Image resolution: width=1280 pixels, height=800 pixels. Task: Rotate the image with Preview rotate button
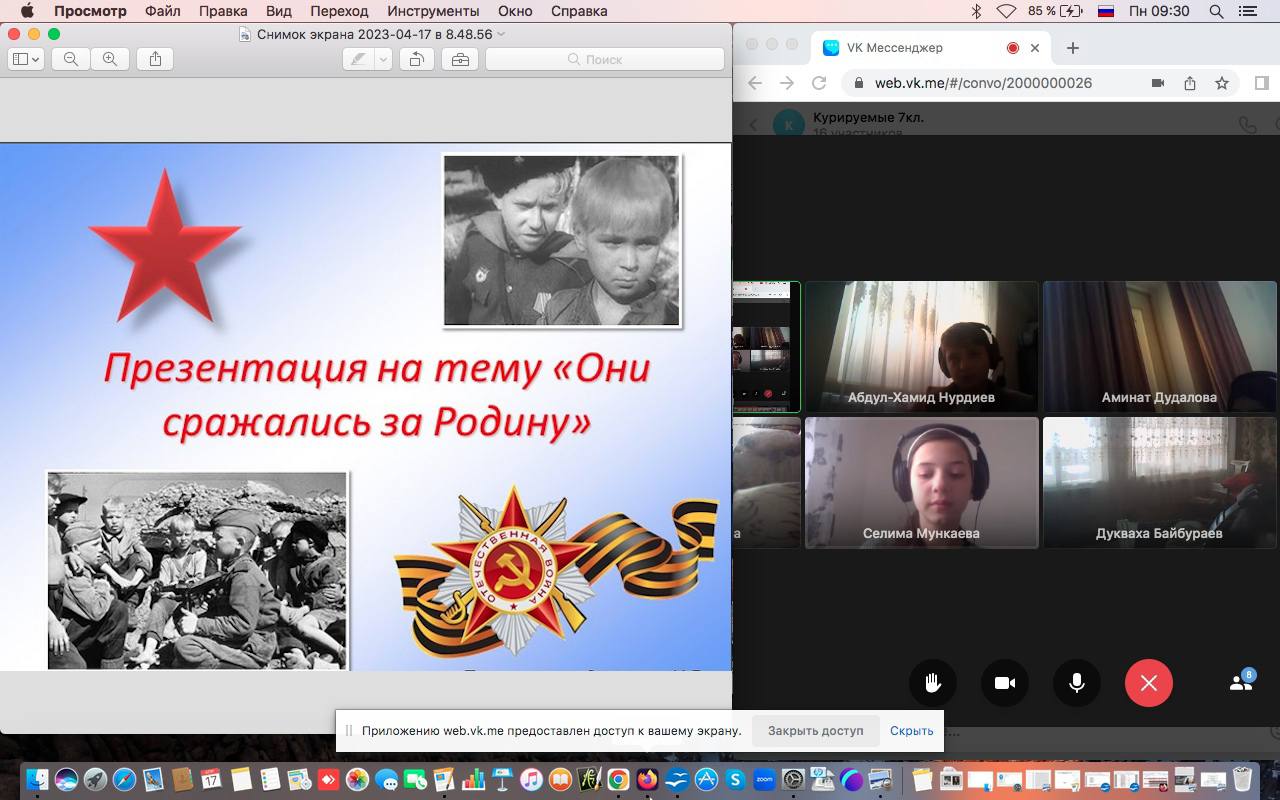click(416, 59)
